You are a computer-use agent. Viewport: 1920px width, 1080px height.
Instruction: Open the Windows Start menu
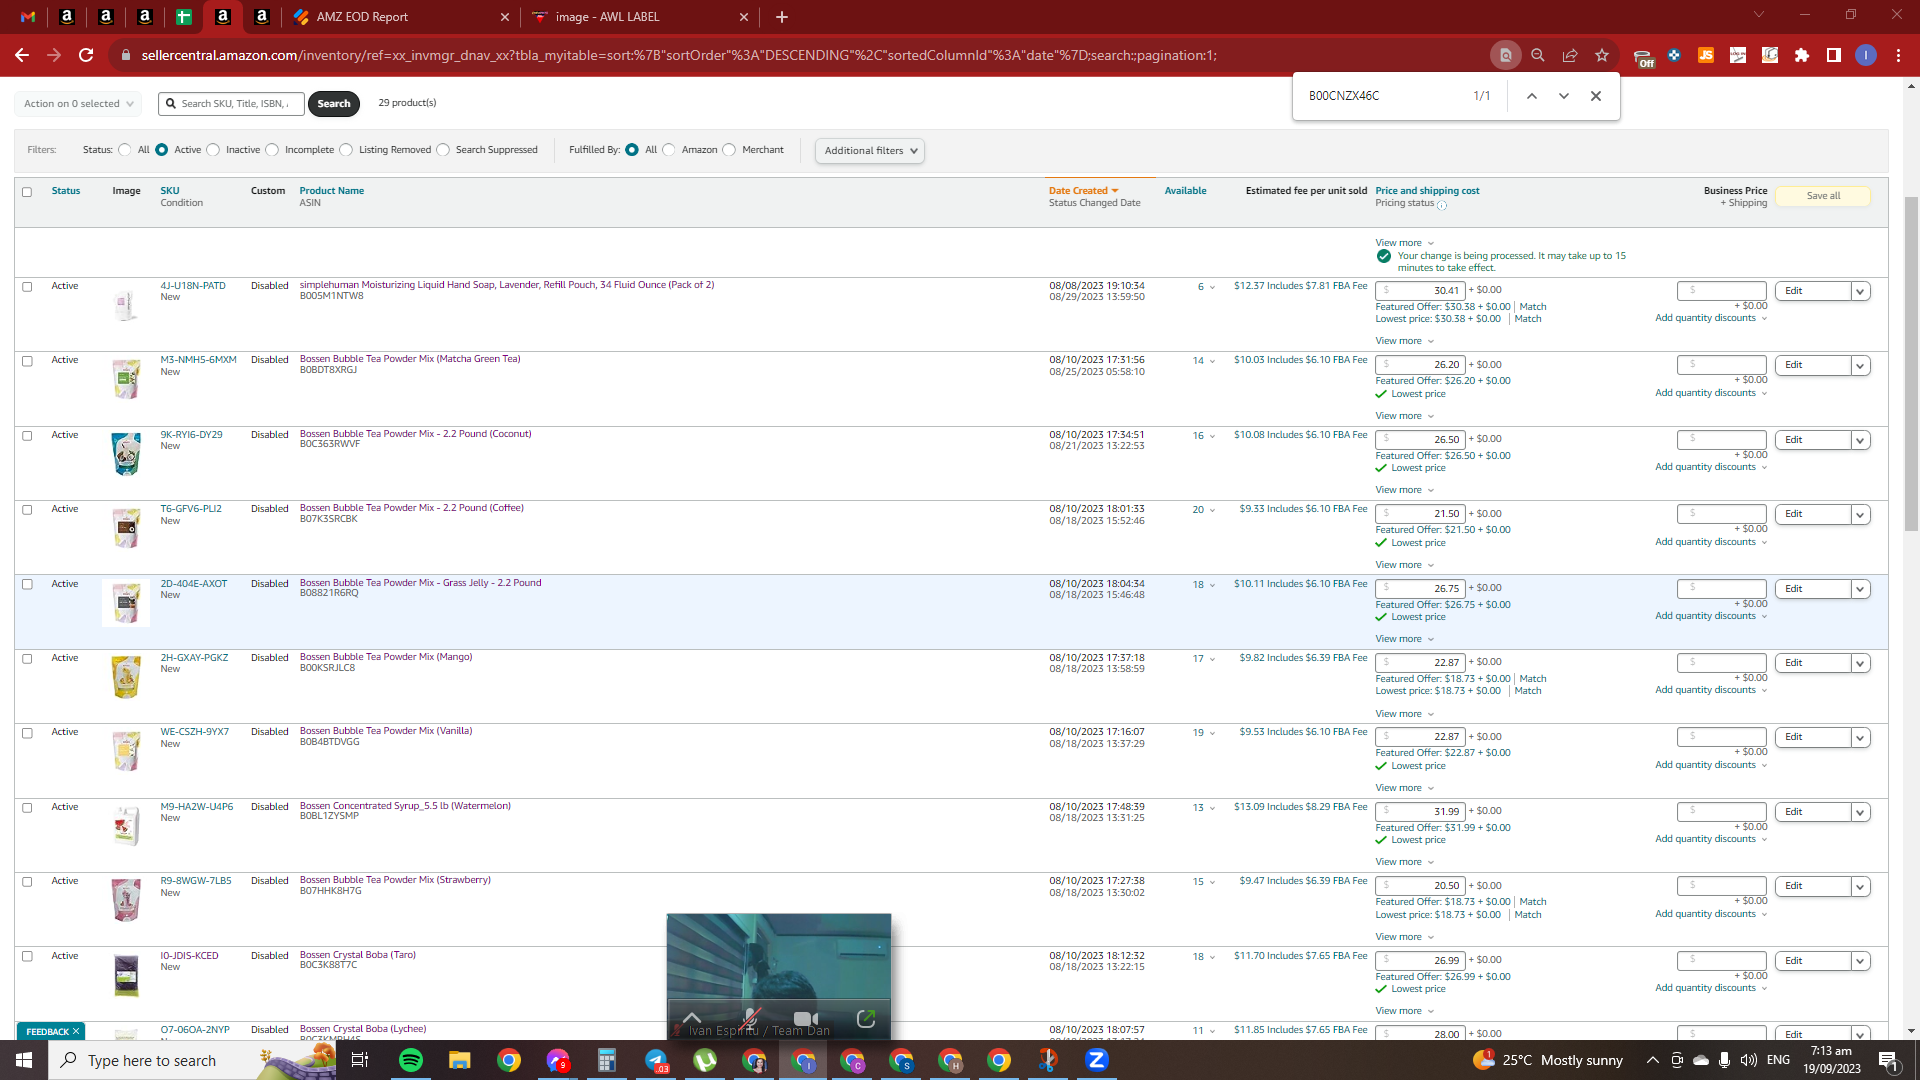(x=24, y=1060)
